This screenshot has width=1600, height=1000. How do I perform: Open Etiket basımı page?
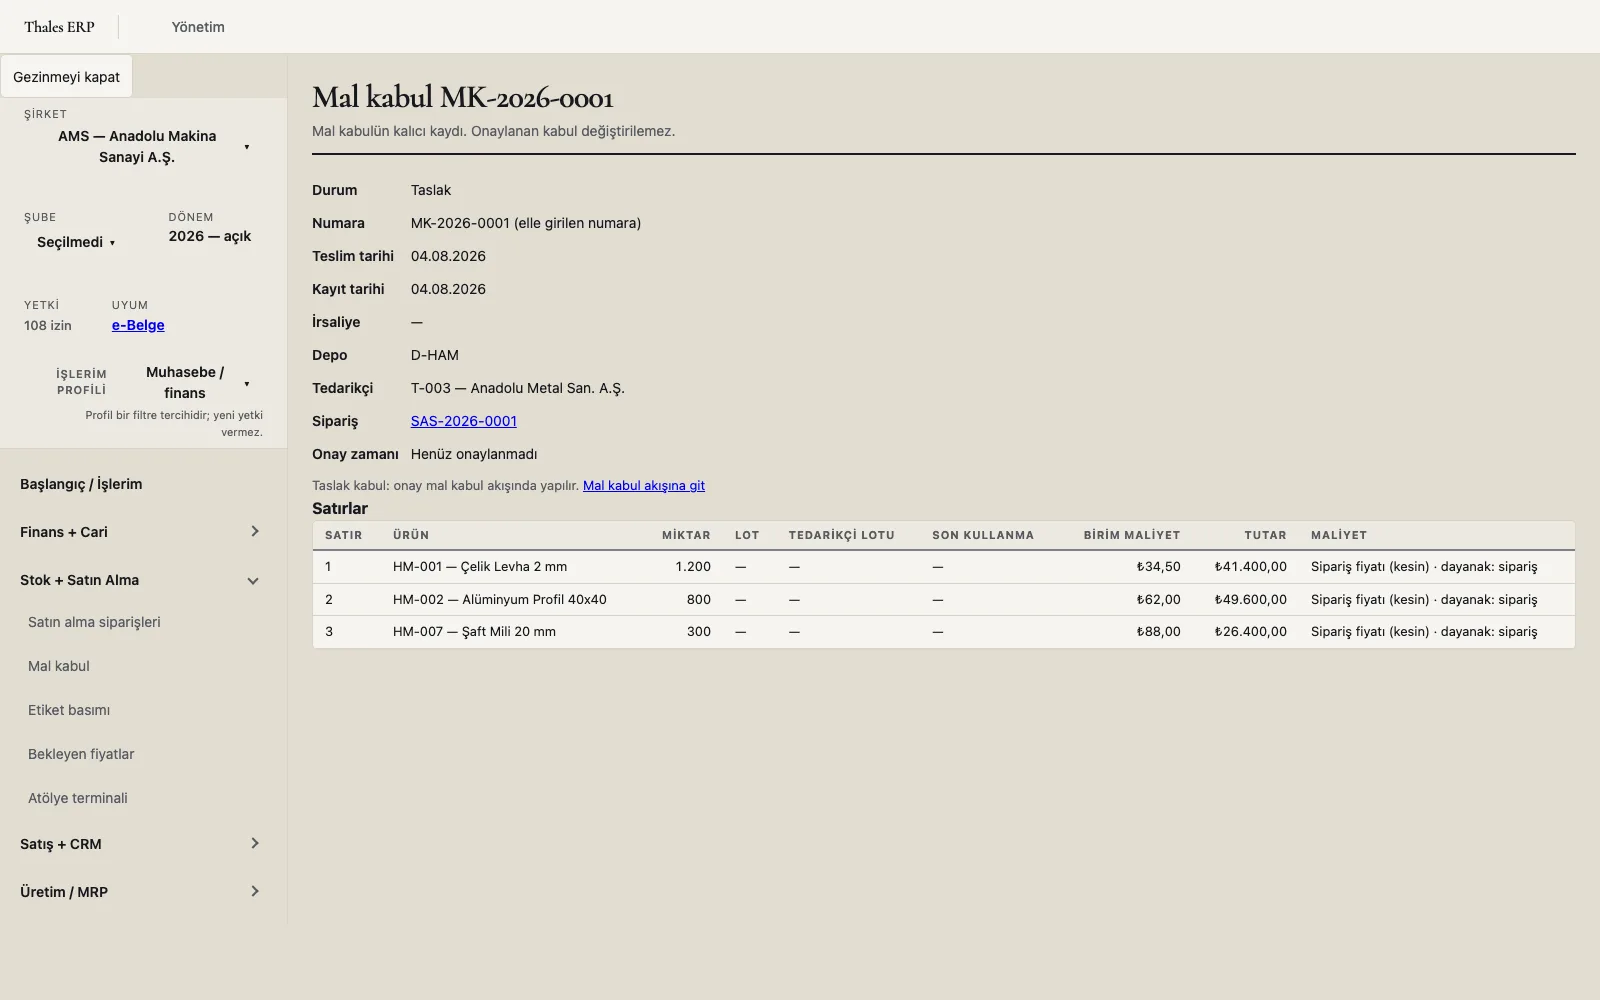pyautogui.click(x=69, y=710)
